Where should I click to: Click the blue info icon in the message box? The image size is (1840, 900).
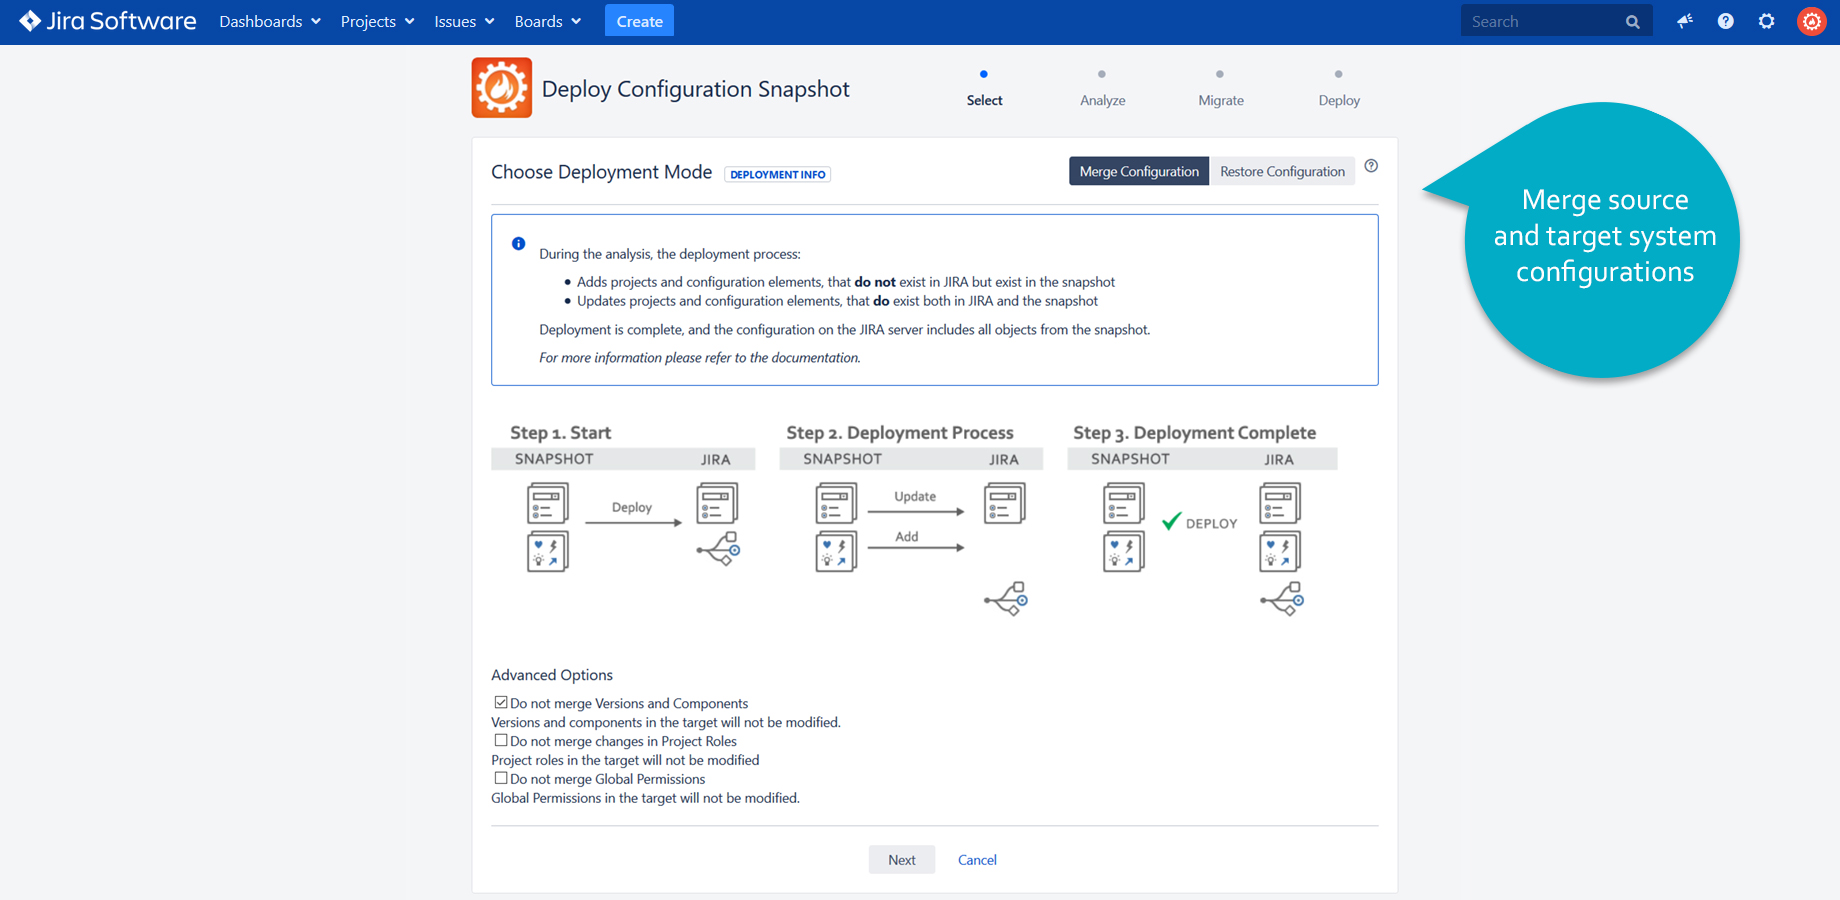click(518, 243)
